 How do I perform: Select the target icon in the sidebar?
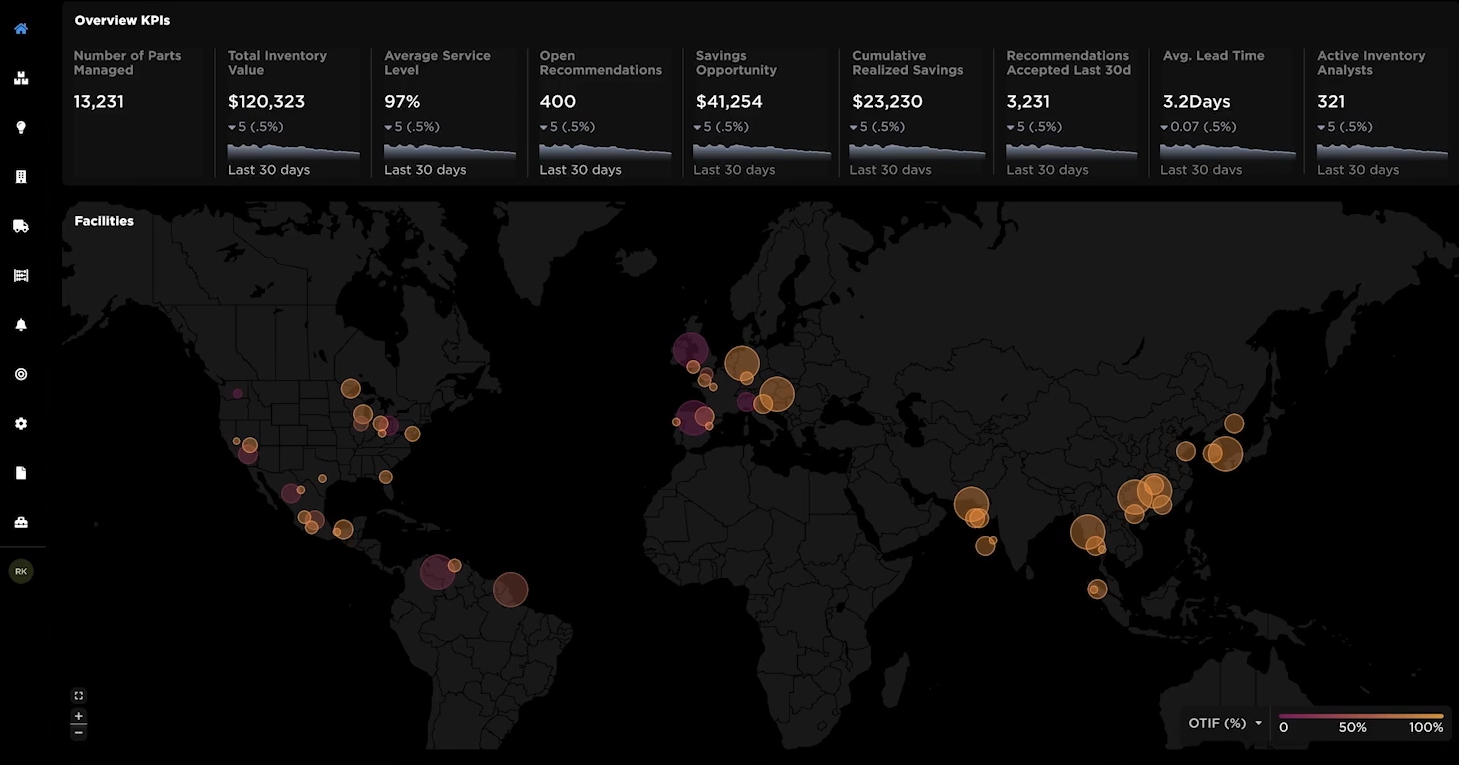21,374
